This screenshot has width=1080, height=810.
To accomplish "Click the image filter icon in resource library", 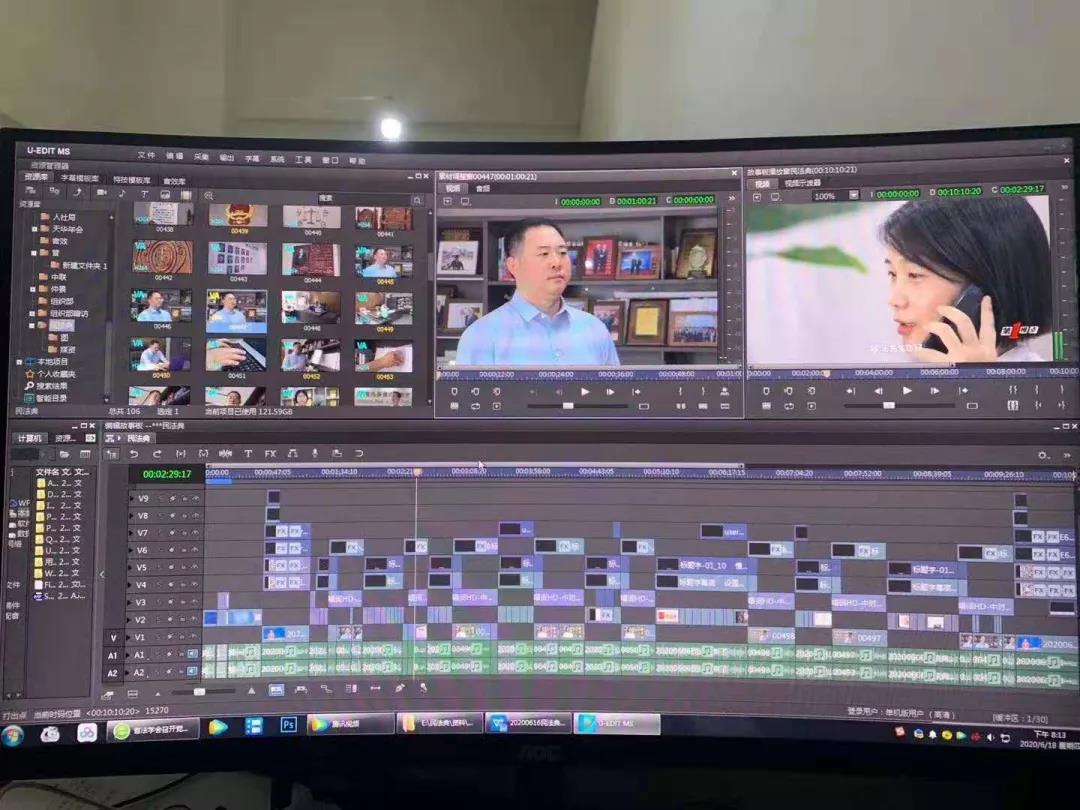I will tap(165, 195).
